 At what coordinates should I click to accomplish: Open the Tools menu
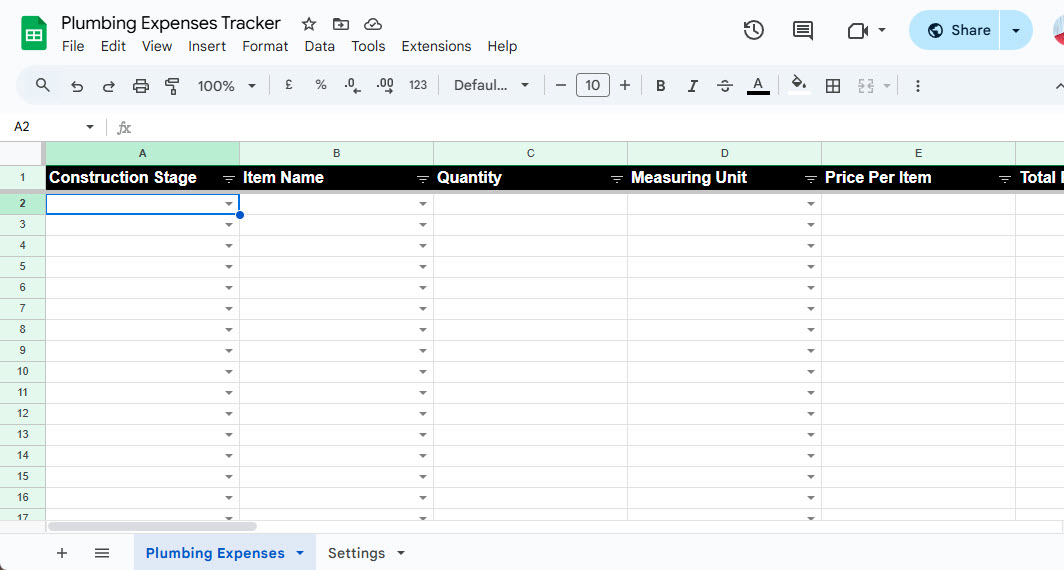point(368,46)
